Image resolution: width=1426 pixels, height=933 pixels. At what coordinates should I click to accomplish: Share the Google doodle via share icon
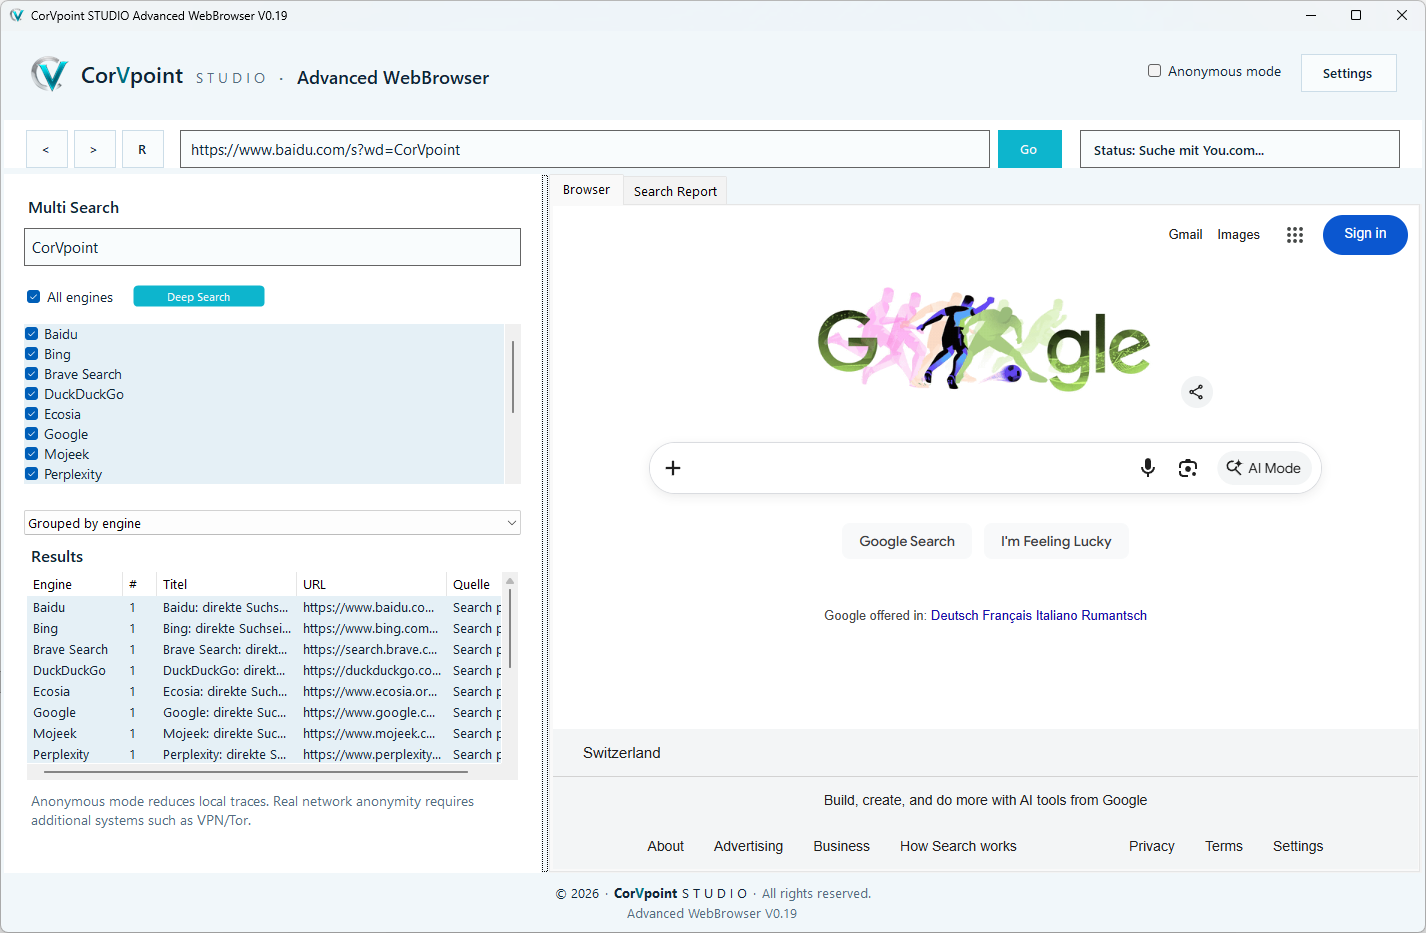click(1196, 392)
